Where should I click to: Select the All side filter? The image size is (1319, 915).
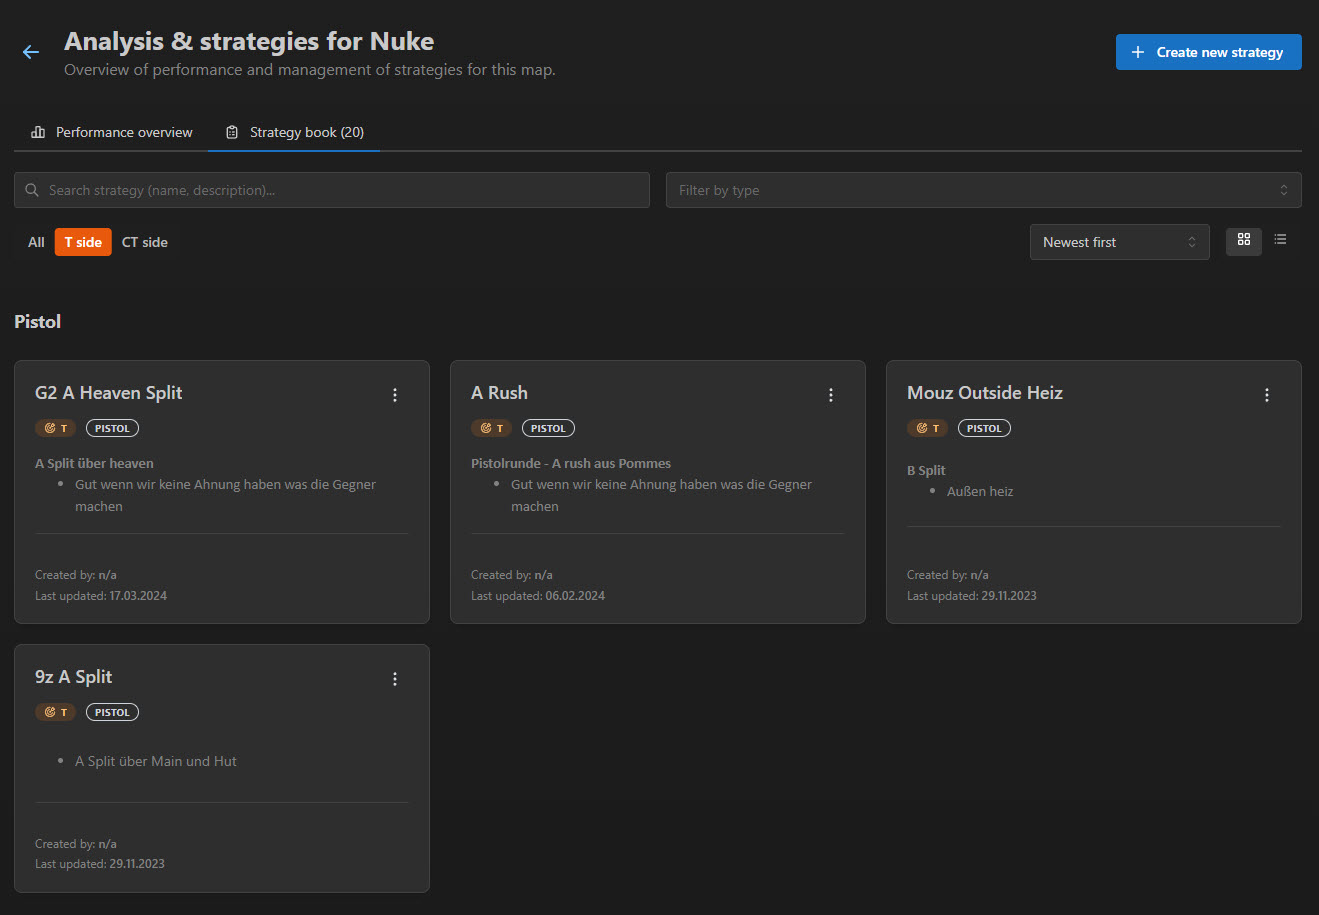point(35,241)
